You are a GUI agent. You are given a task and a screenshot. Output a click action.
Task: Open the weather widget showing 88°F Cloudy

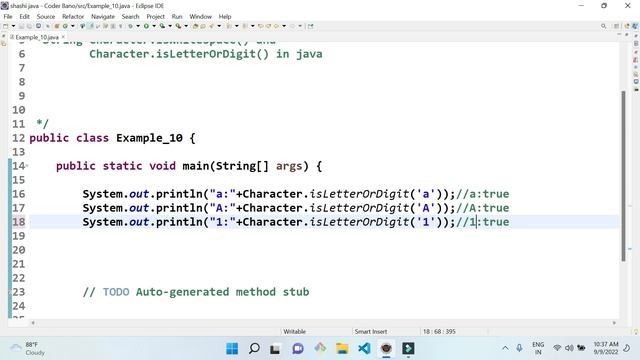(28, 349)
